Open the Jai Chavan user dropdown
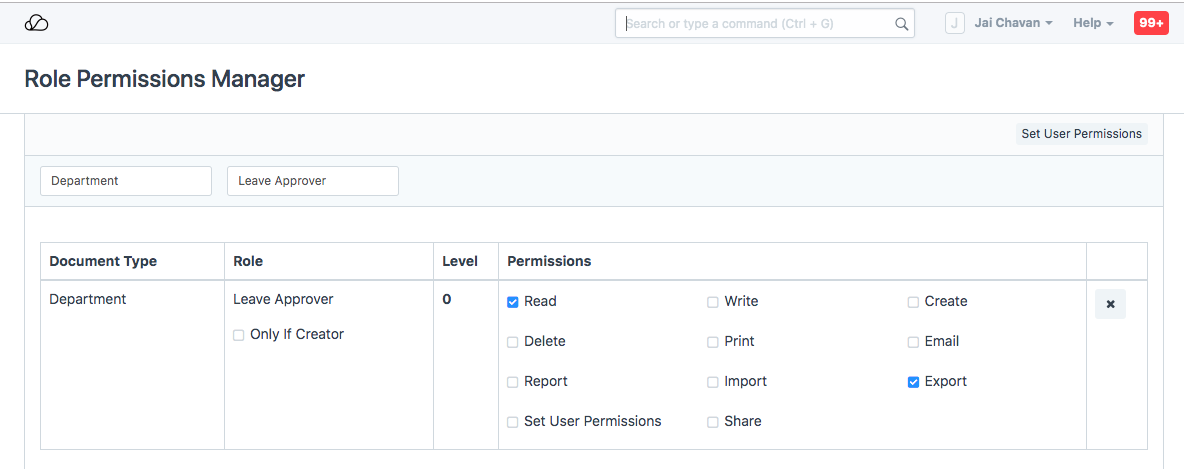 pyautogui.click(x=1013, y=23)
